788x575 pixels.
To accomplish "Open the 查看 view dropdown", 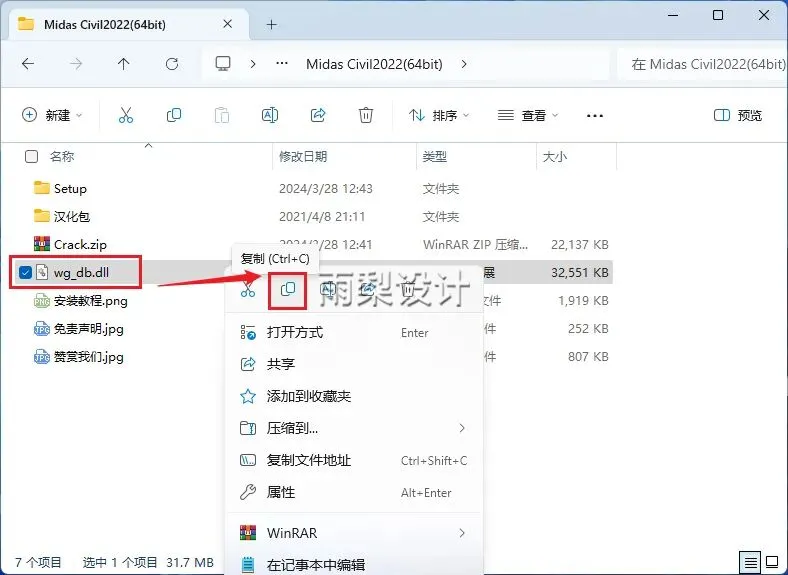I will pos(528,116).
